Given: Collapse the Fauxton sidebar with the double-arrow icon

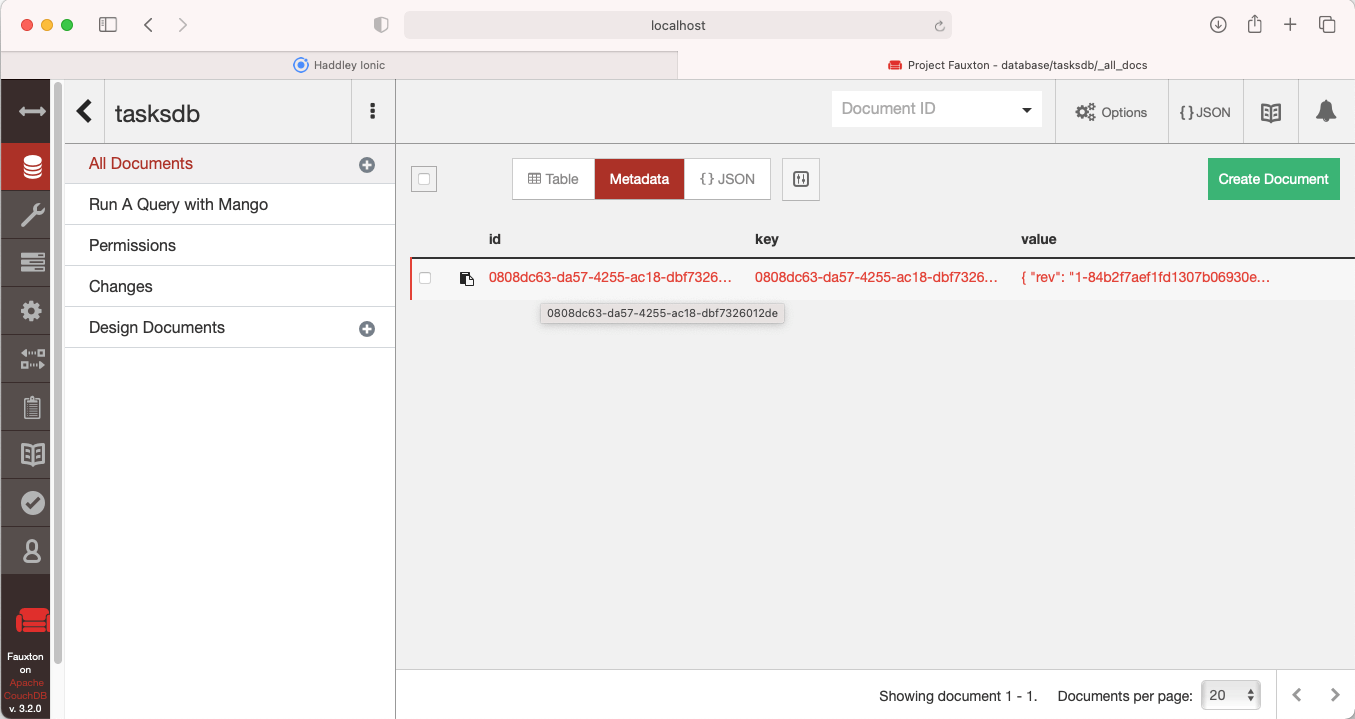Looking at the screenshot, I should click(x=32, y=111).
